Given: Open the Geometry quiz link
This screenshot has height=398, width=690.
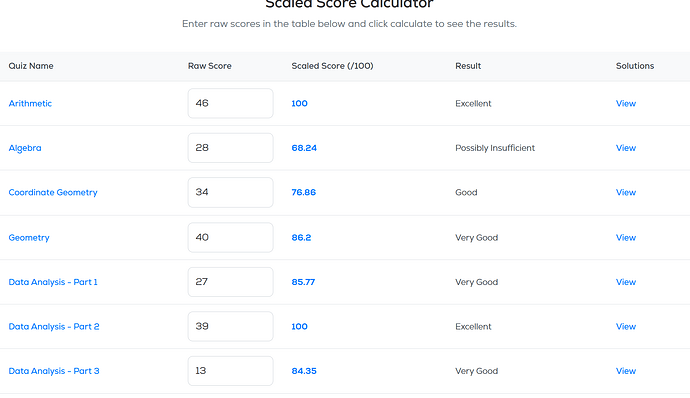Looking at the screenshot, I should [x=29, y=238].
